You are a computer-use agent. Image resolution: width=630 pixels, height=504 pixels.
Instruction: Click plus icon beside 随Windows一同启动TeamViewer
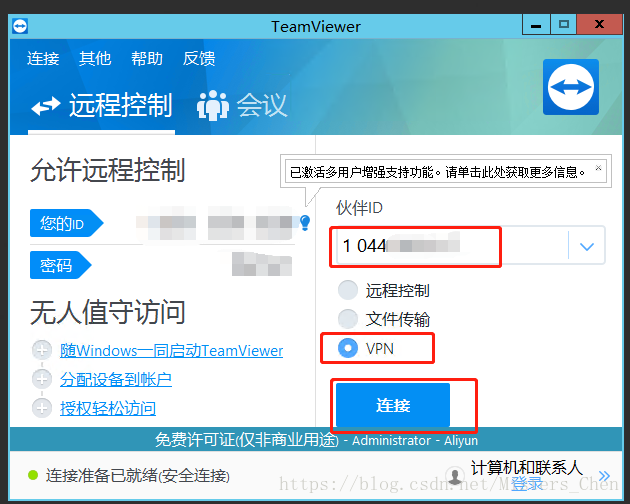tap(42, 350)
